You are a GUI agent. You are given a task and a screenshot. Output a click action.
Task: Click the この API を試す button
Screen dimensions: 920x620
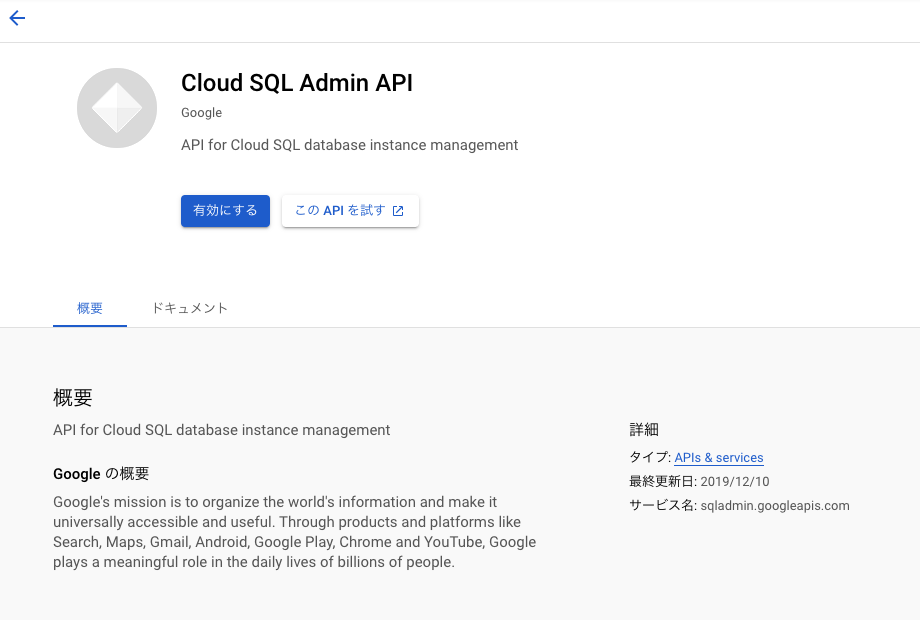pos(350,211)
